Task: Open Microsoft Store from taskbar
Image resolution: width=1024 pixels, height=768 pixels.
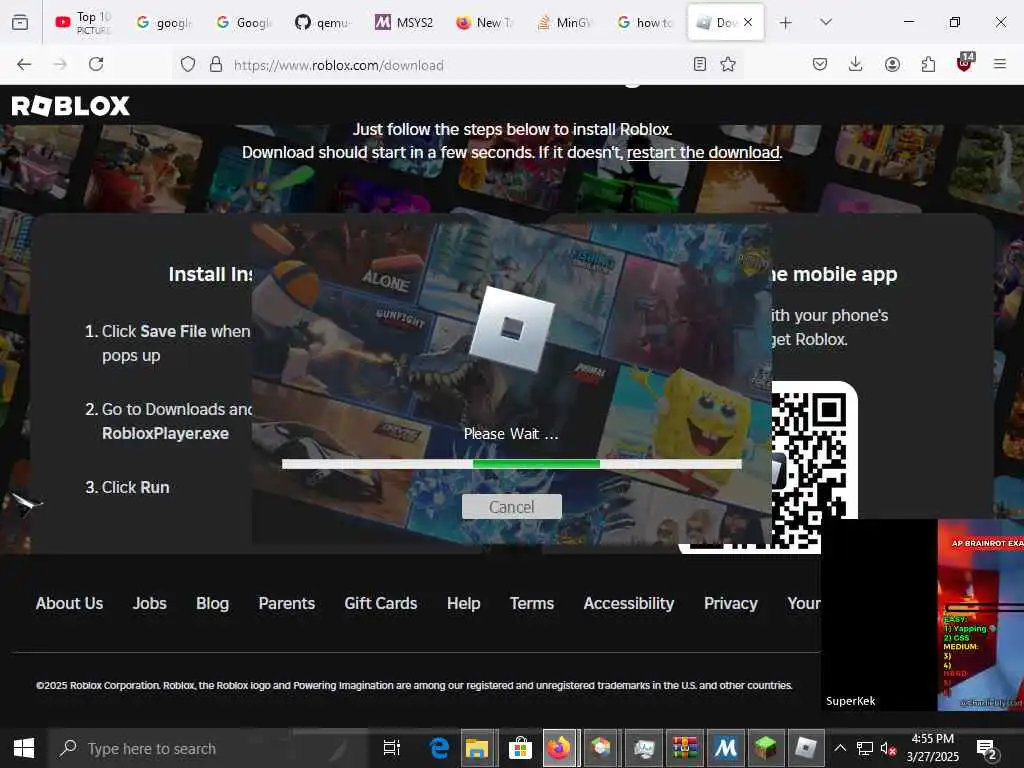Action: (x=520, y=748)
